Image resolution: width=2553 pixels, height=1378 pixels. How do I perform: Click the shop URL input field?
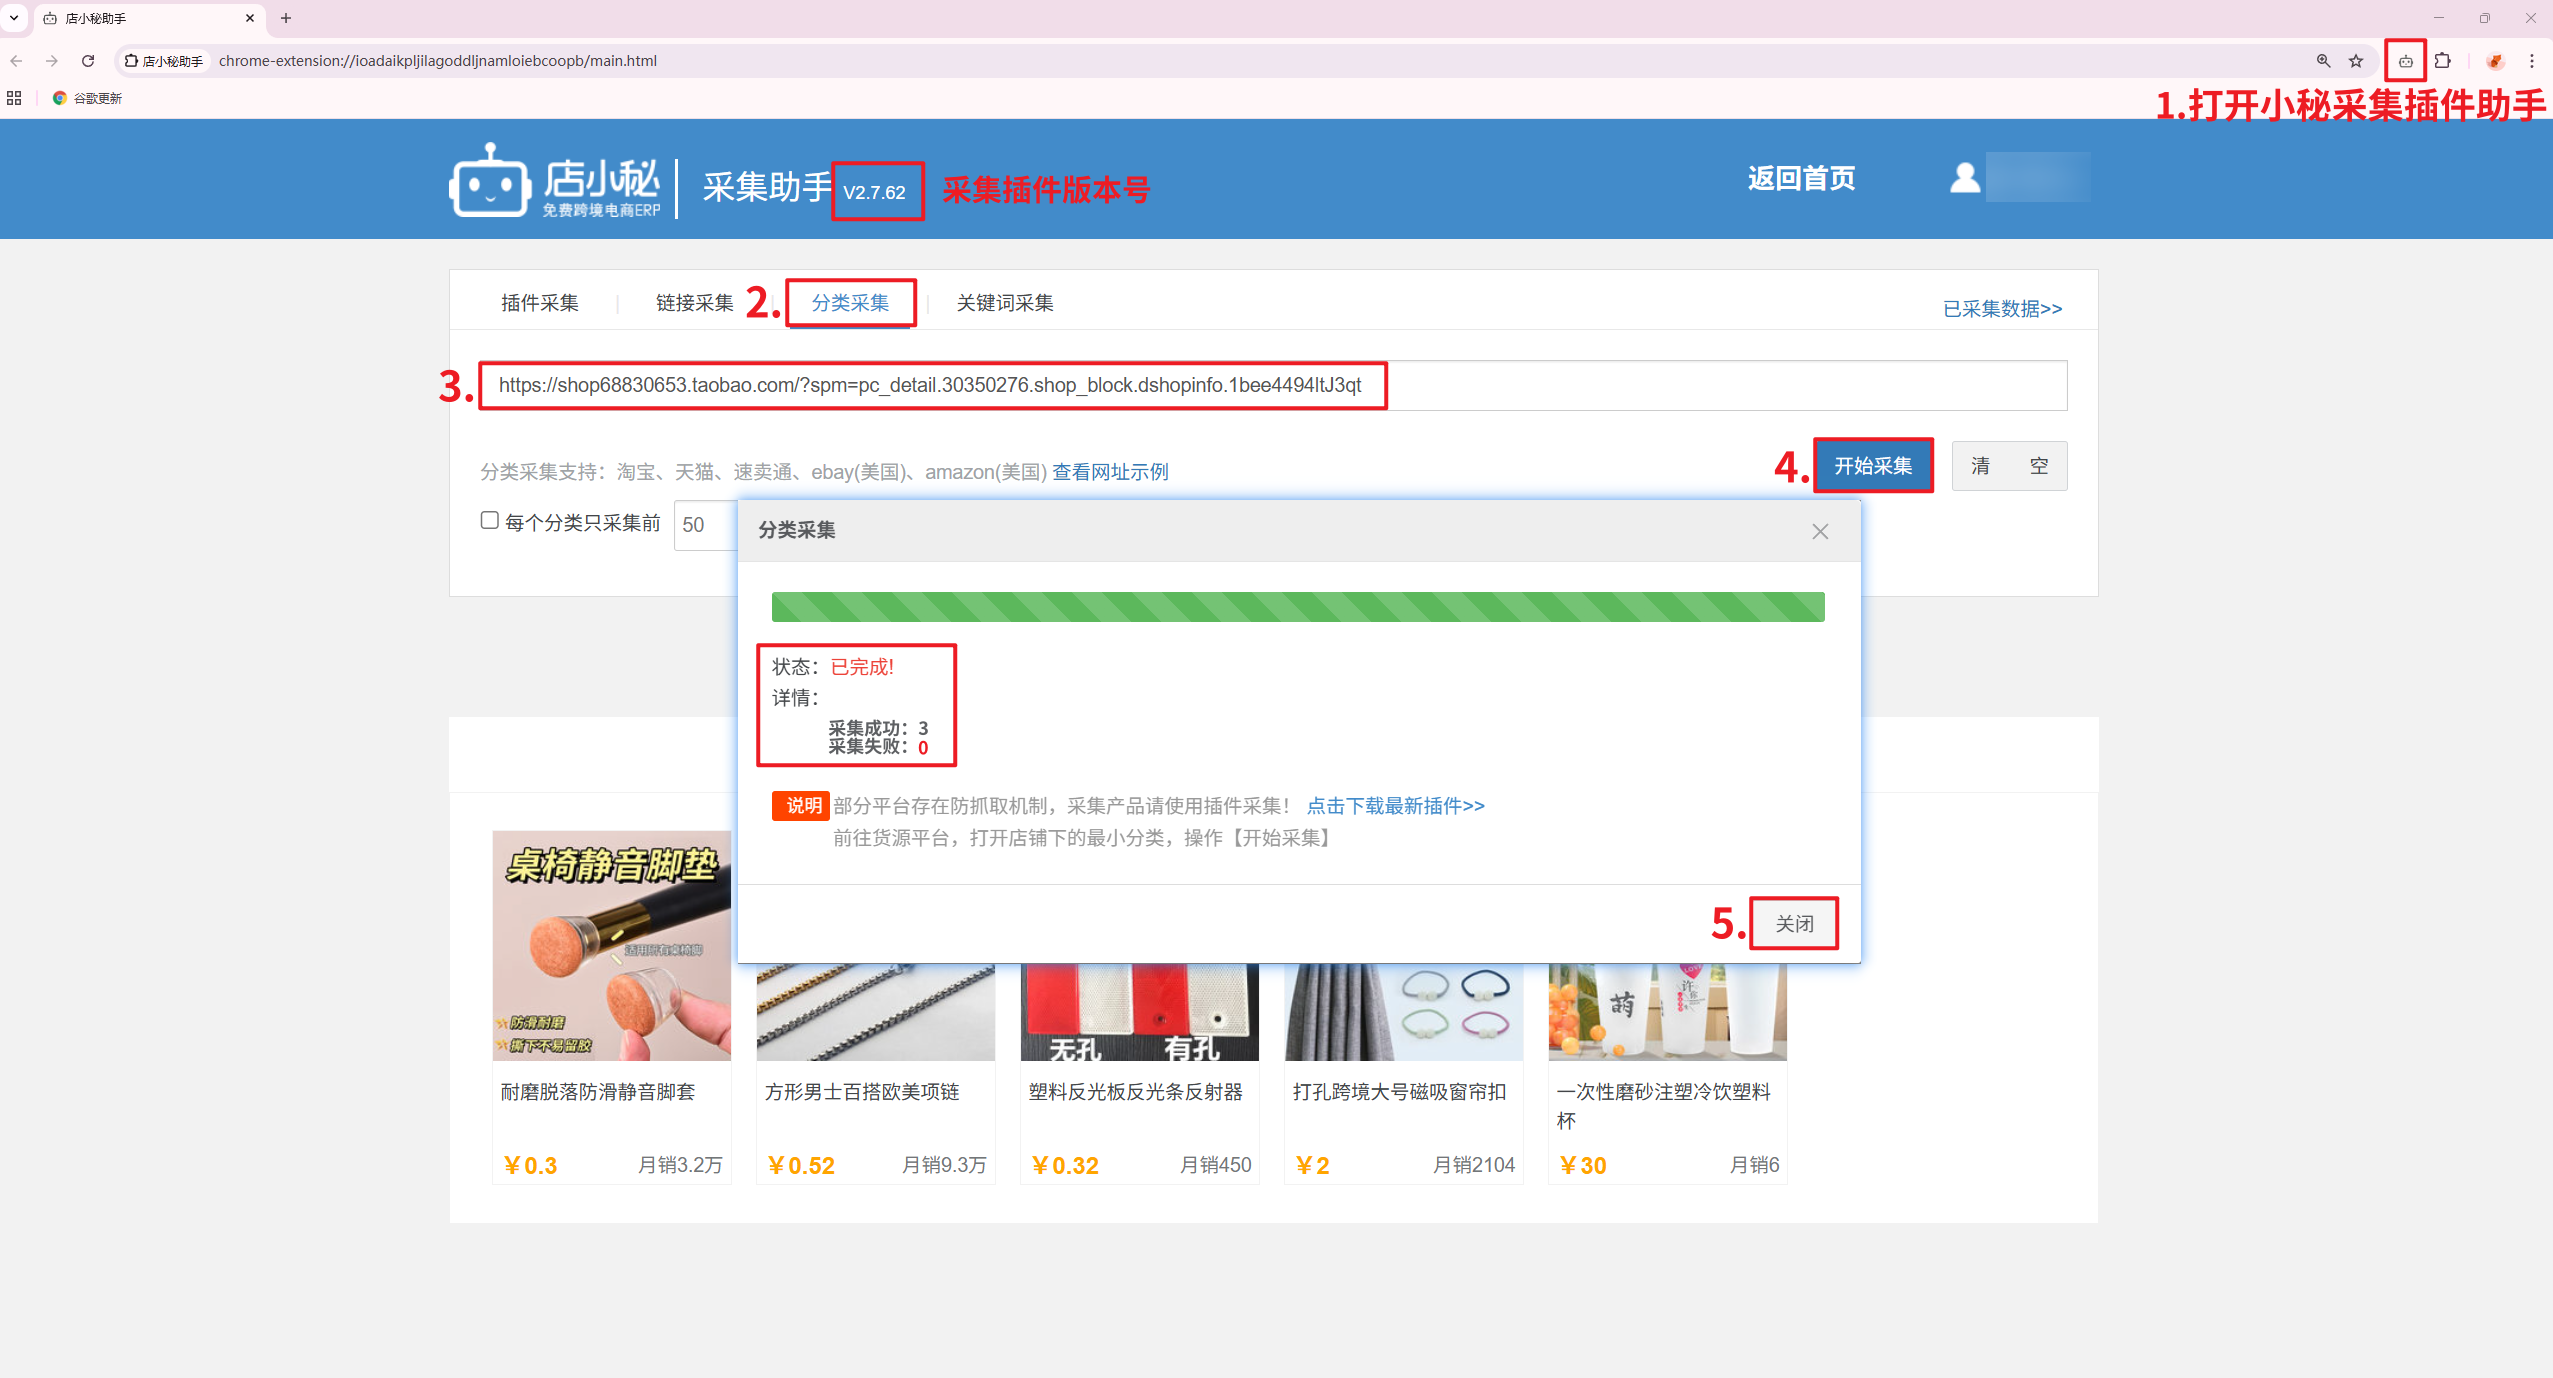tap(1272, 385)
